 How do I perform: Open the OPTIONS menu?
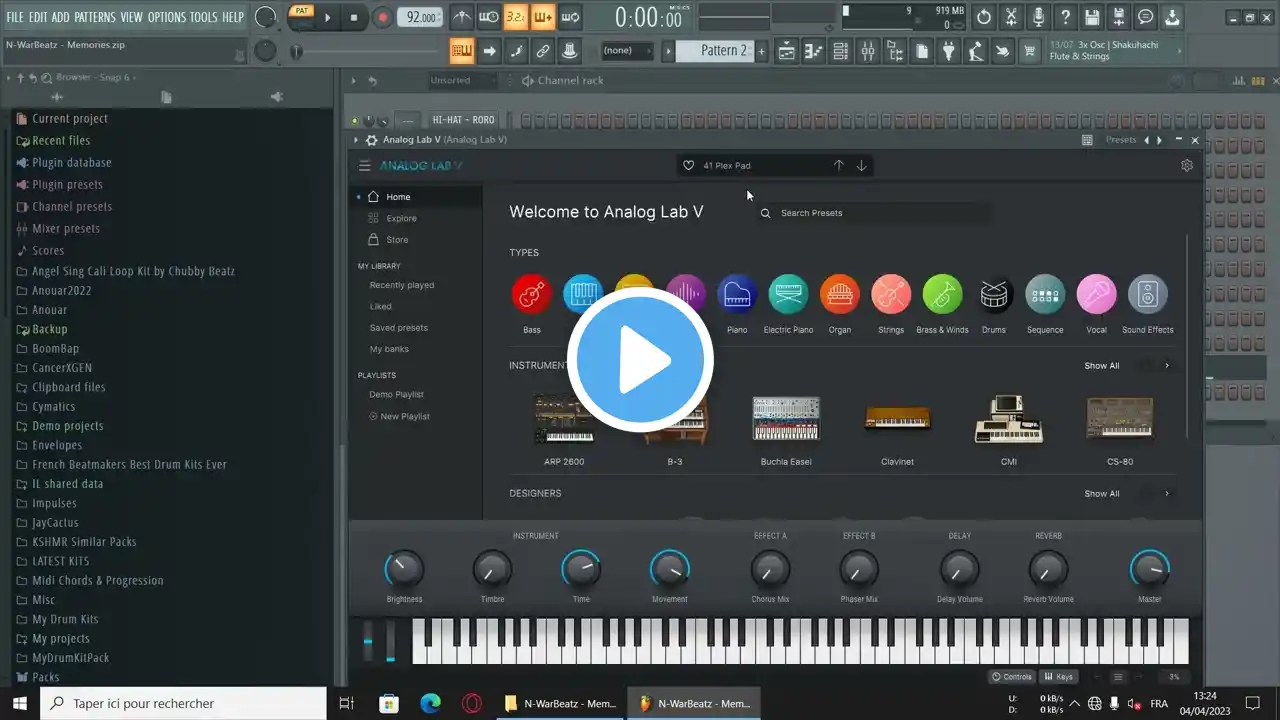pos(167,18)
